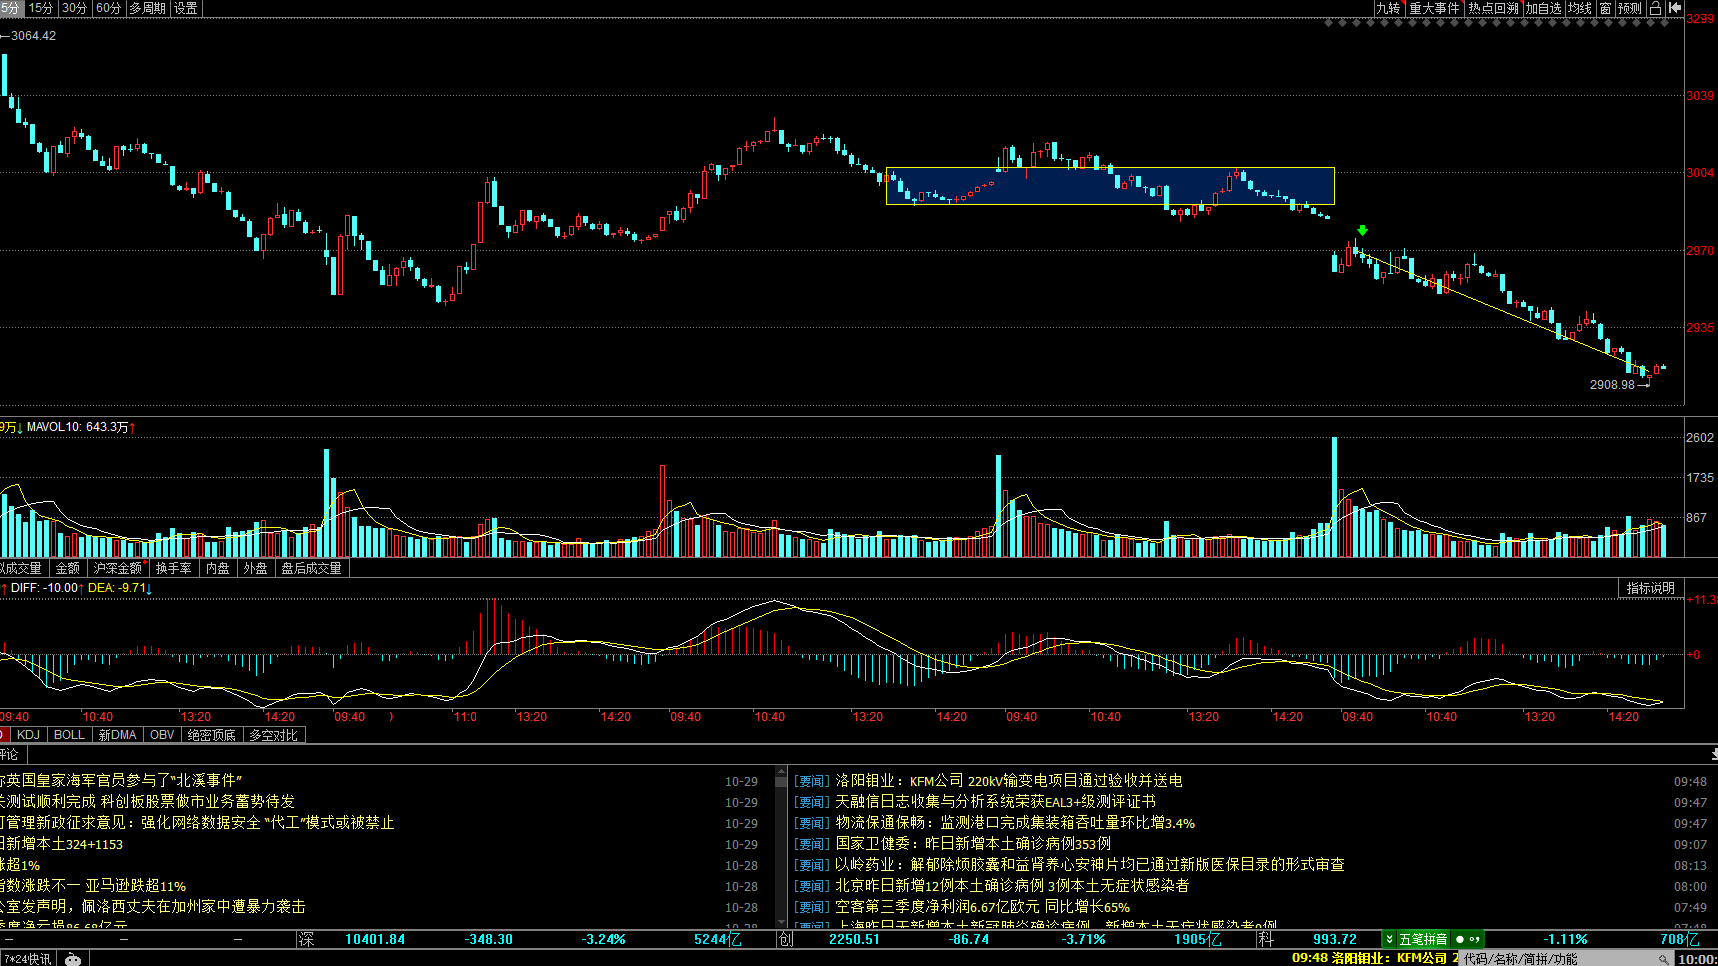Viewport: 1718px width, 966px height.
Task: Select 盘后成交量 after-hours volume tab
Action: (311, 568)
